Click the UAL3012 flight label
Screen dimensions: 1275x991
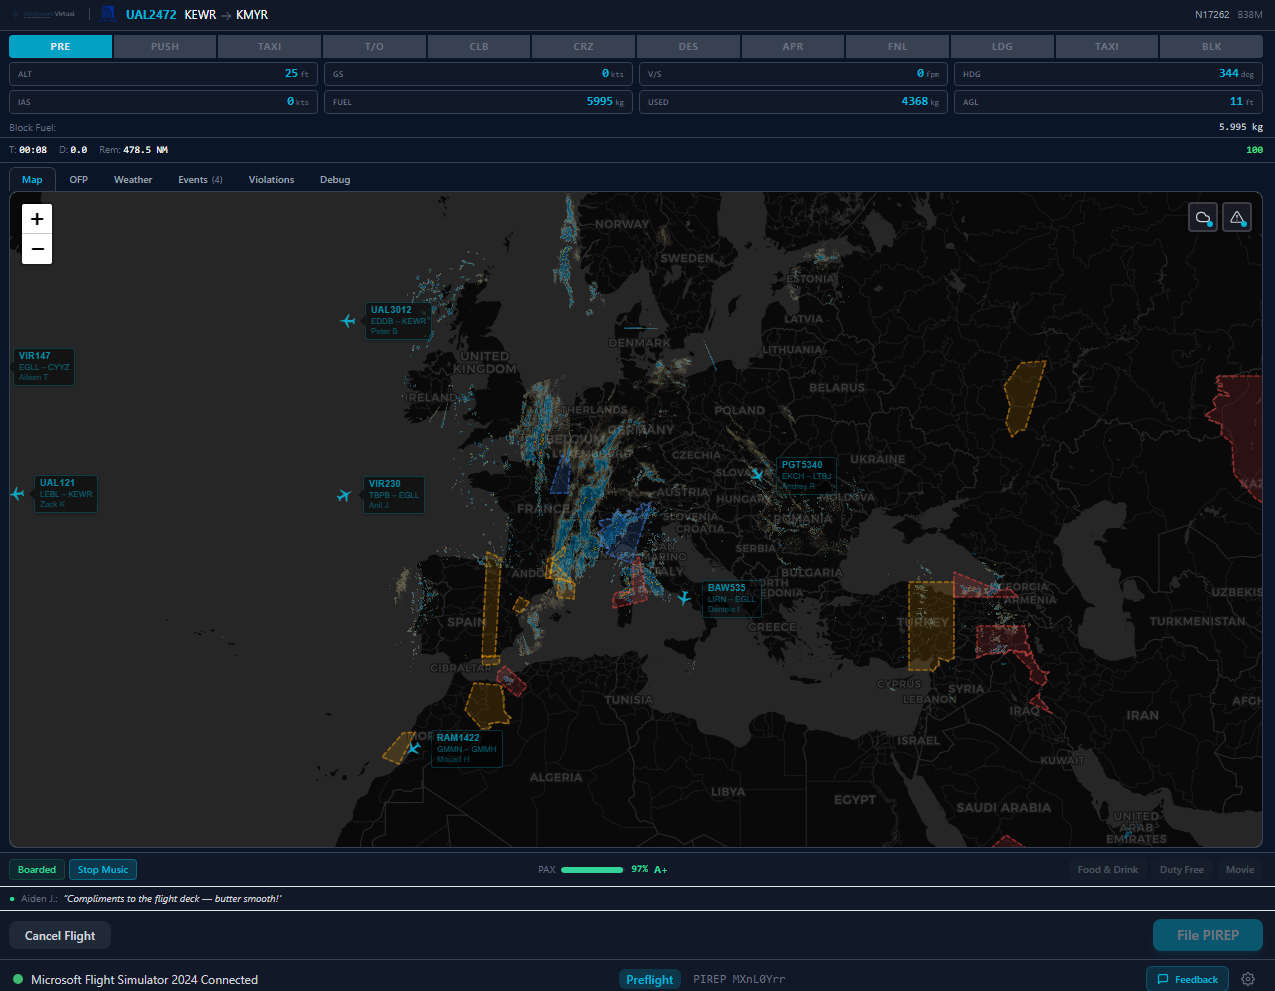click(398, 321)
